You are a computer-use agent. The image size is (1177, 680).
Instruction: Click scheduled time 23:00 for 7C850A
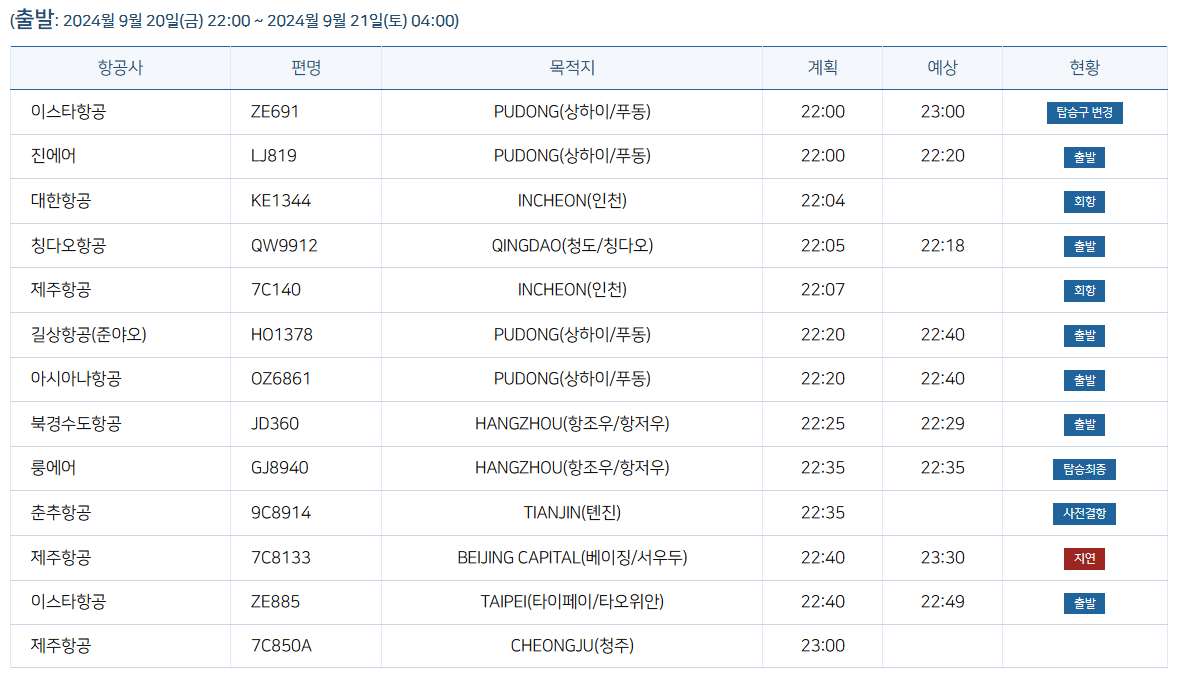click(x=823, y=646)
